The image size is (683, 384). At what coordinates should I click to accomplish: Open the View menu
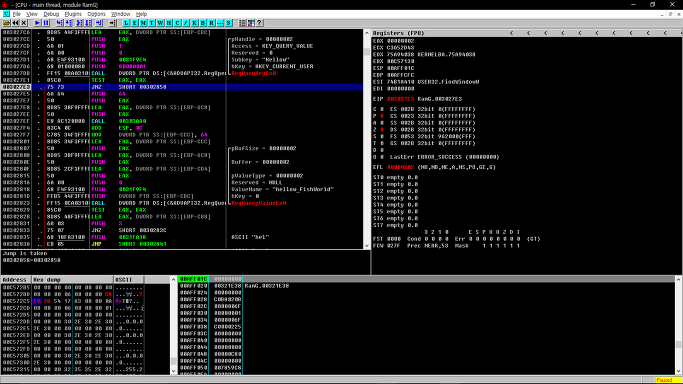point(32,14)
